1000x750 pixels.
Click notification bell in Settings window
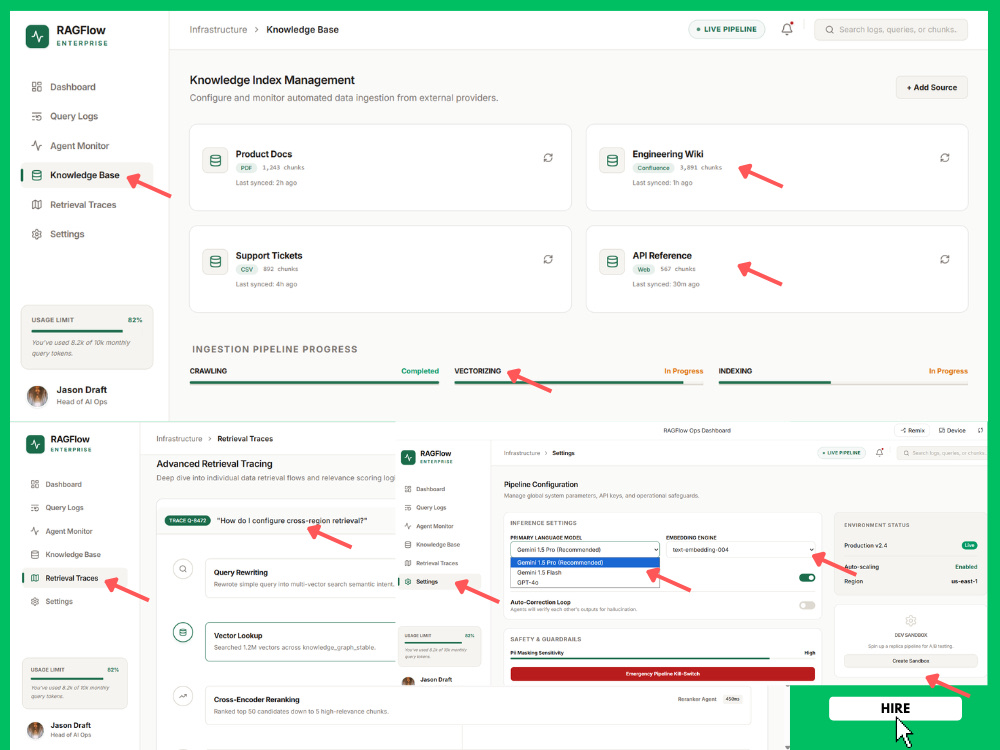pyautogui.click(x=879, y=453)
